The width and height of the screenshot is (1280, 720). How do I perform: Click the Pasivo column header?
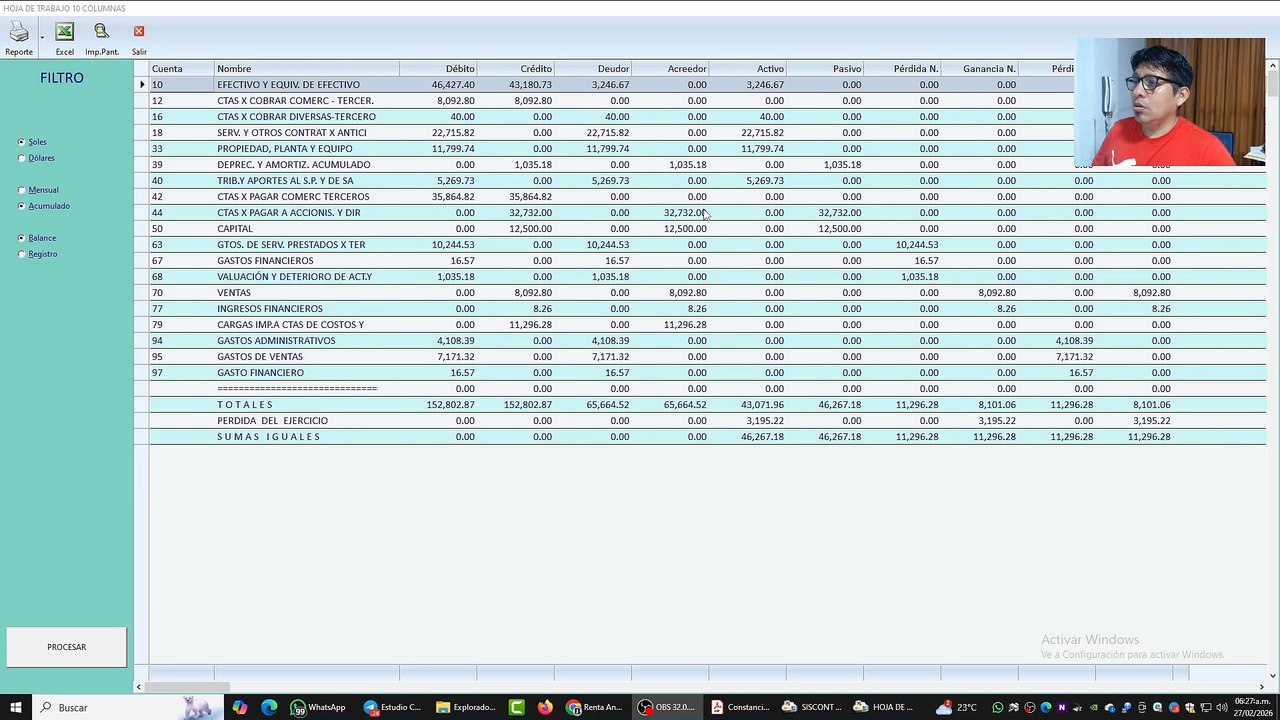[825, 69]
